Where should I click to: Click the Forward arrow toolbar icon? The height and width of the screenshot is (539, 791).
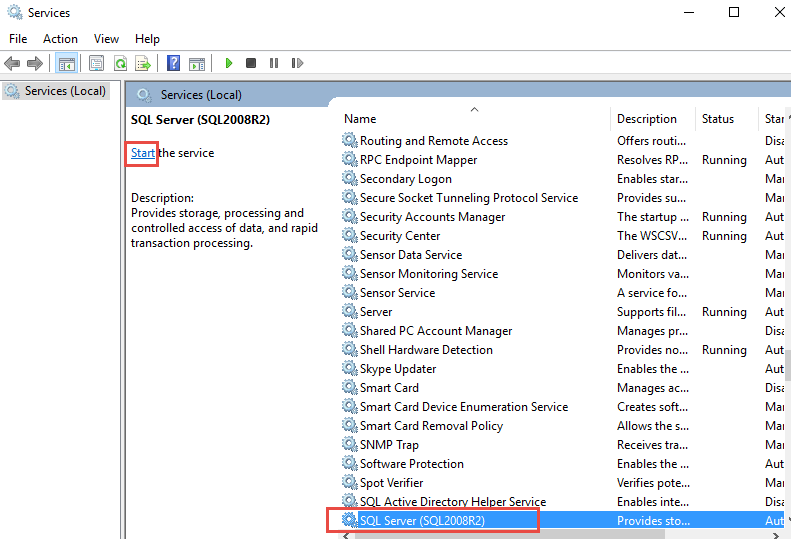pos(35,63)
